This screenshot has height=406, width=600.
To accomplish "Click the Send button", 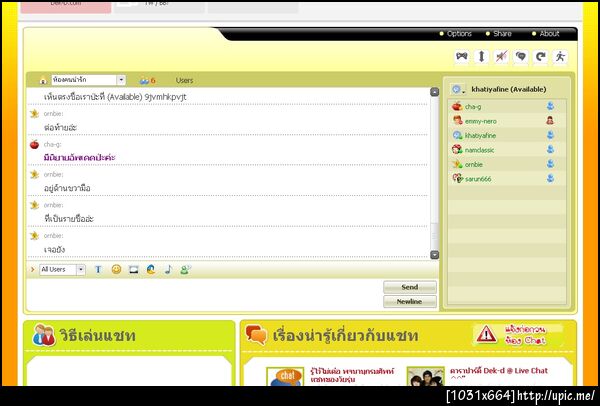I will [x=410, y=287].
